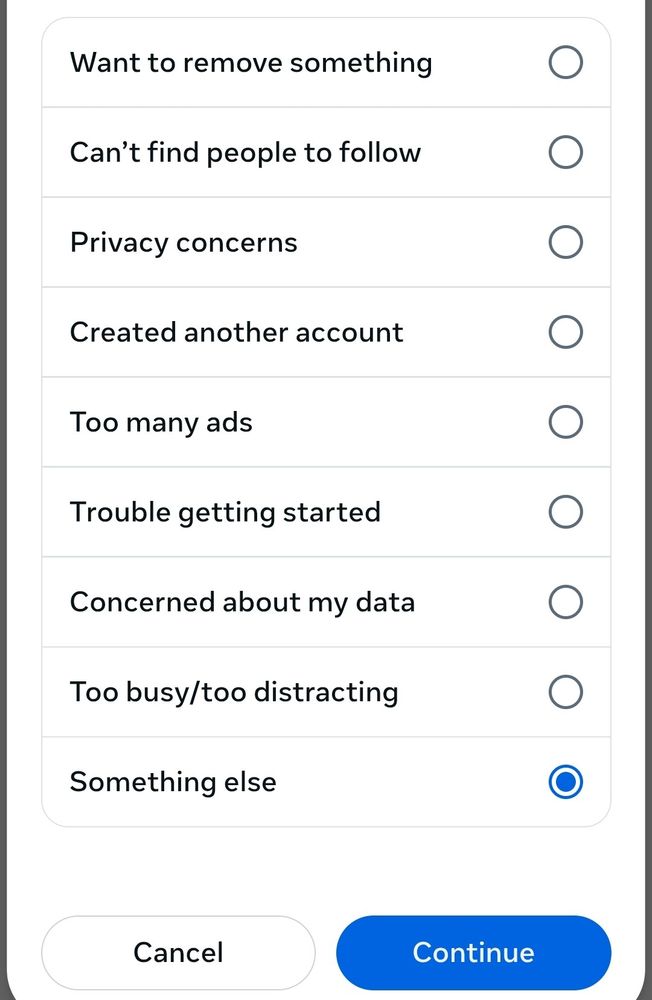
Task: Select the 'Want to remove something' radio button
Action: (565, 63)
